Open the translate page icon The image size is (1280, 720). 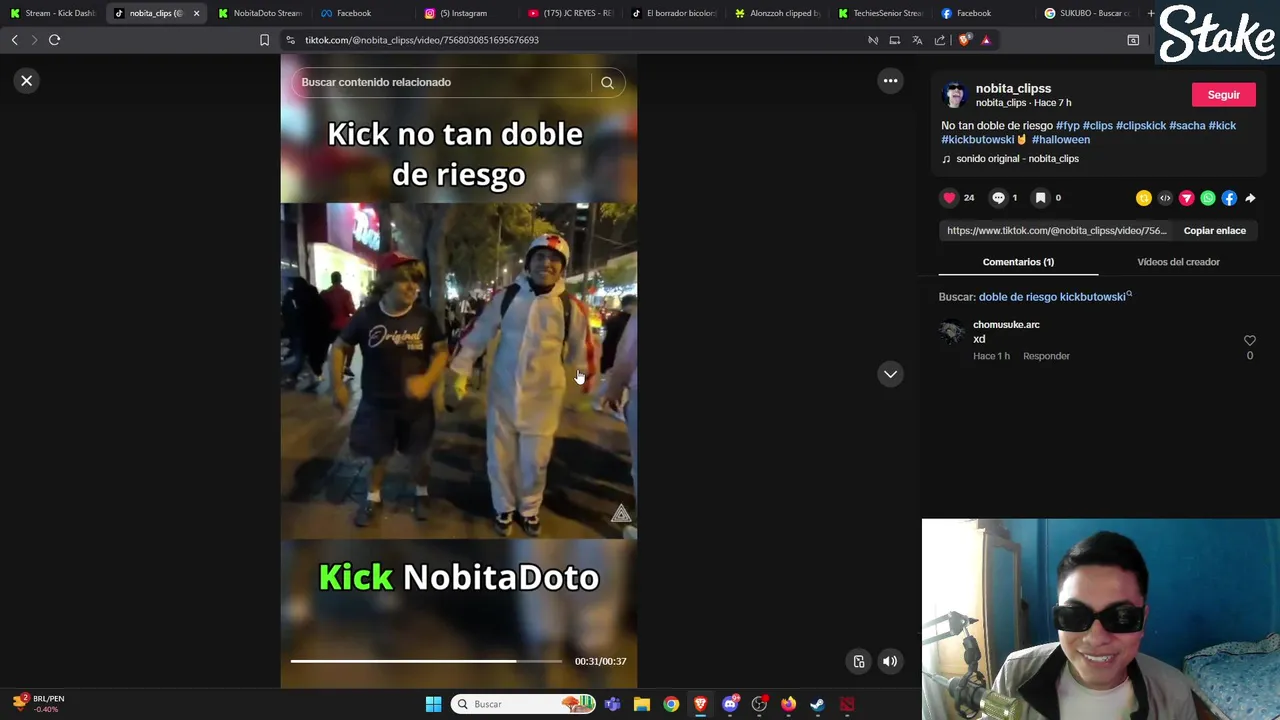pyautogui.click(x=917, y=40)
